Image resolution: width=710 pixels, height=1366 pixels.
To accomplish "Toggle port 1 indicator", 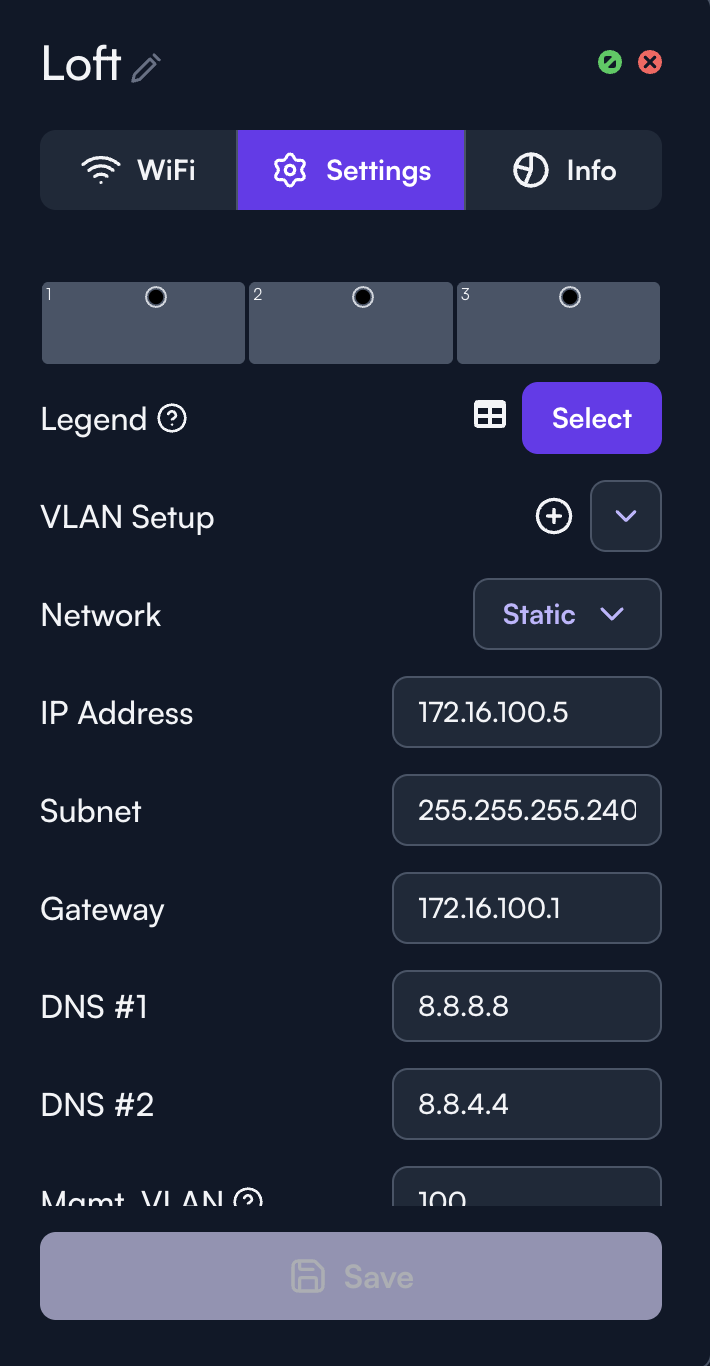I will (156, 297).
